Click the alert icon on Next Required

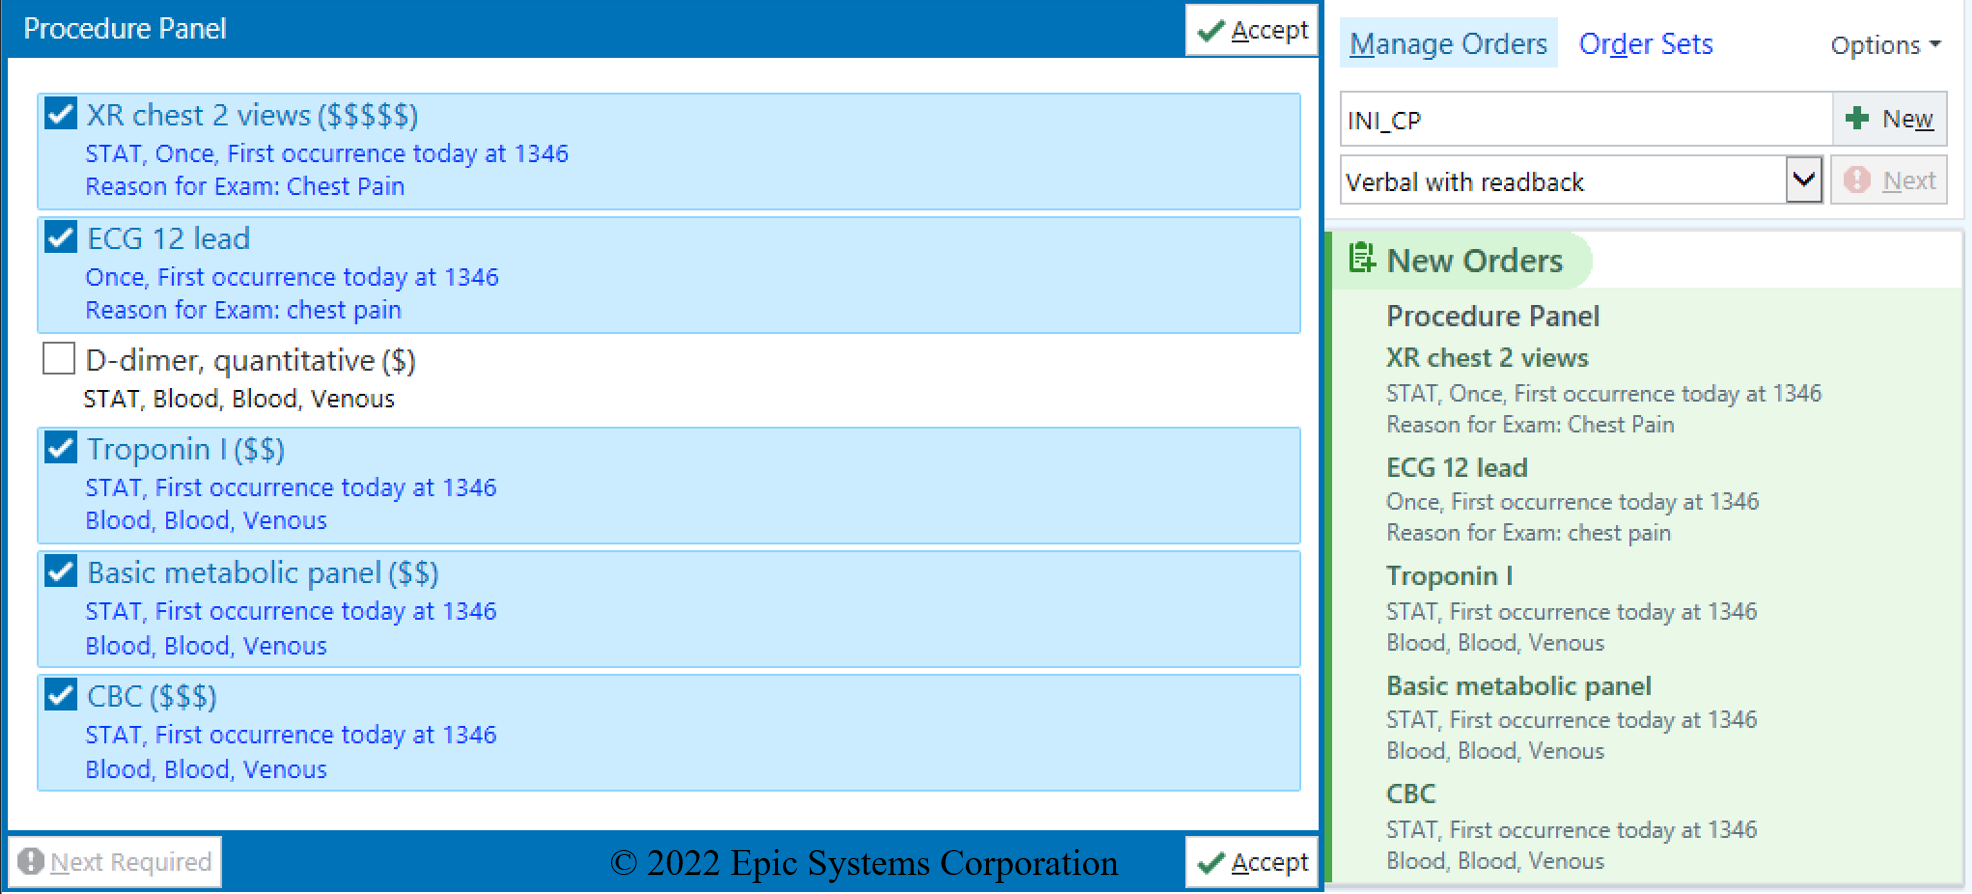[31, 861]
